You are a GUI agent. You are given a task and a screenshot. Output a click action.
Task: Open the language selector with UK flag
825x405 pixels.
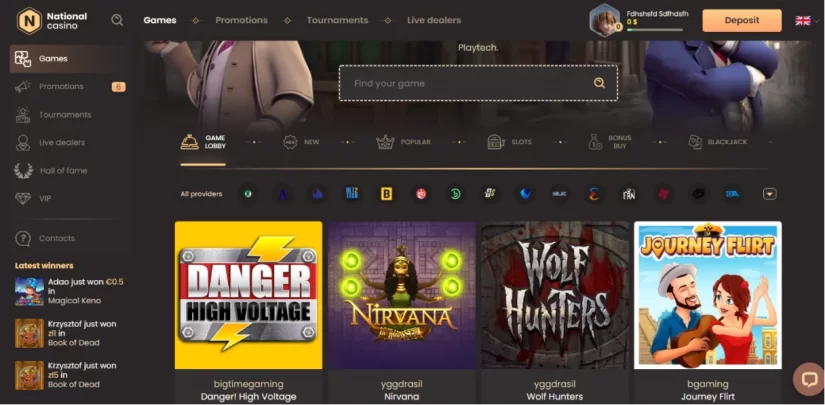(807, 21)
